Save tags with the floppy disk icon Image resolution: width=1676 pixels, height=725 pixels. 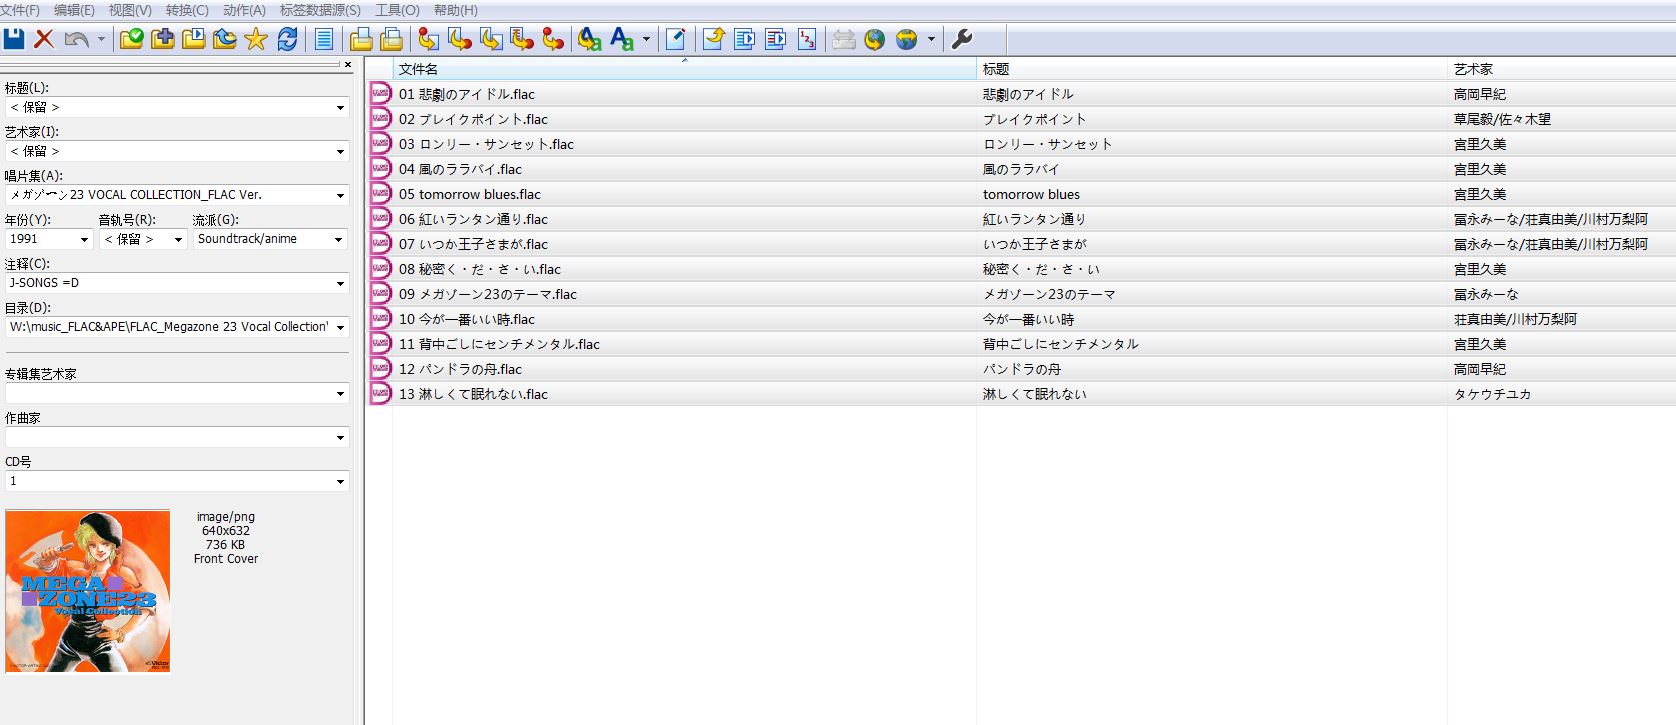click(x=14, y=39)
